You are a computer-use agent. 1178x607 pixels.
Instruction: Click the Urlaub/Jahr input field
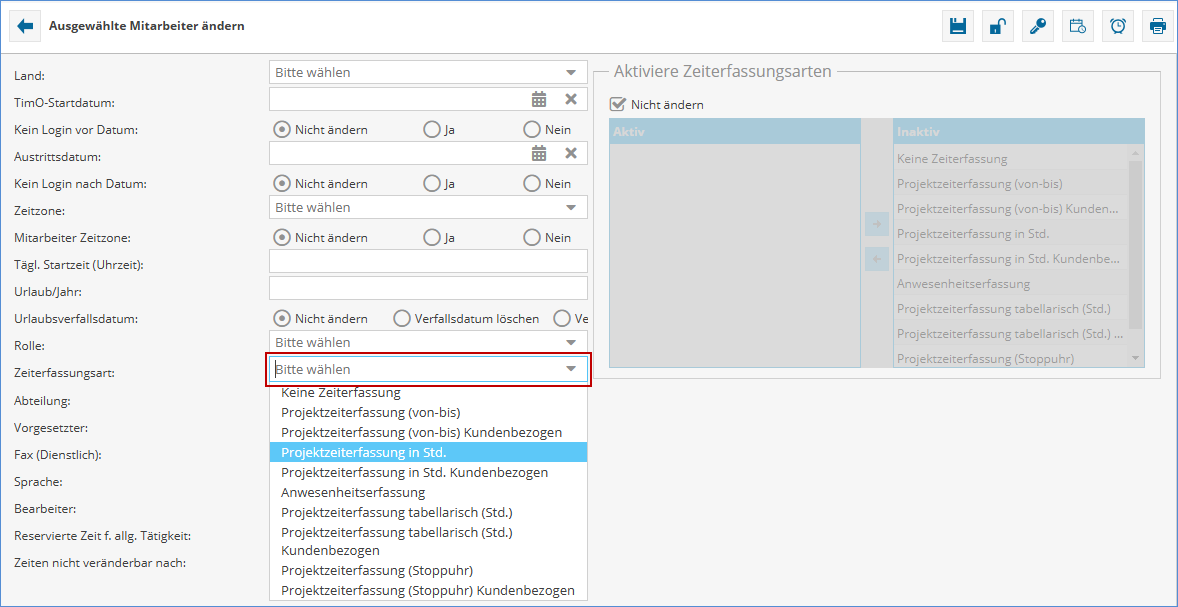click(x=428, y=288)
